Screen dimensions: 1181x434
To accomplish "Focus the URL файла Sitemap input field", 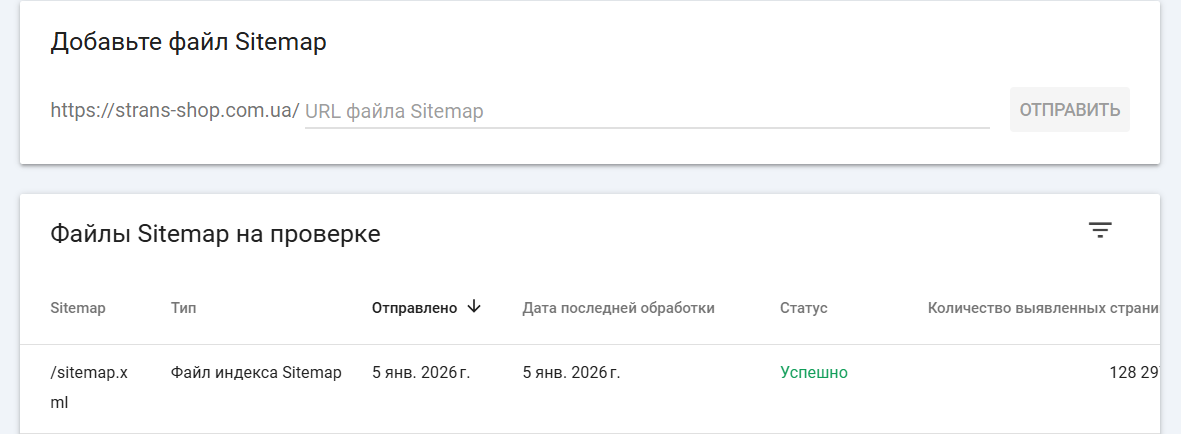I will 646,111.
